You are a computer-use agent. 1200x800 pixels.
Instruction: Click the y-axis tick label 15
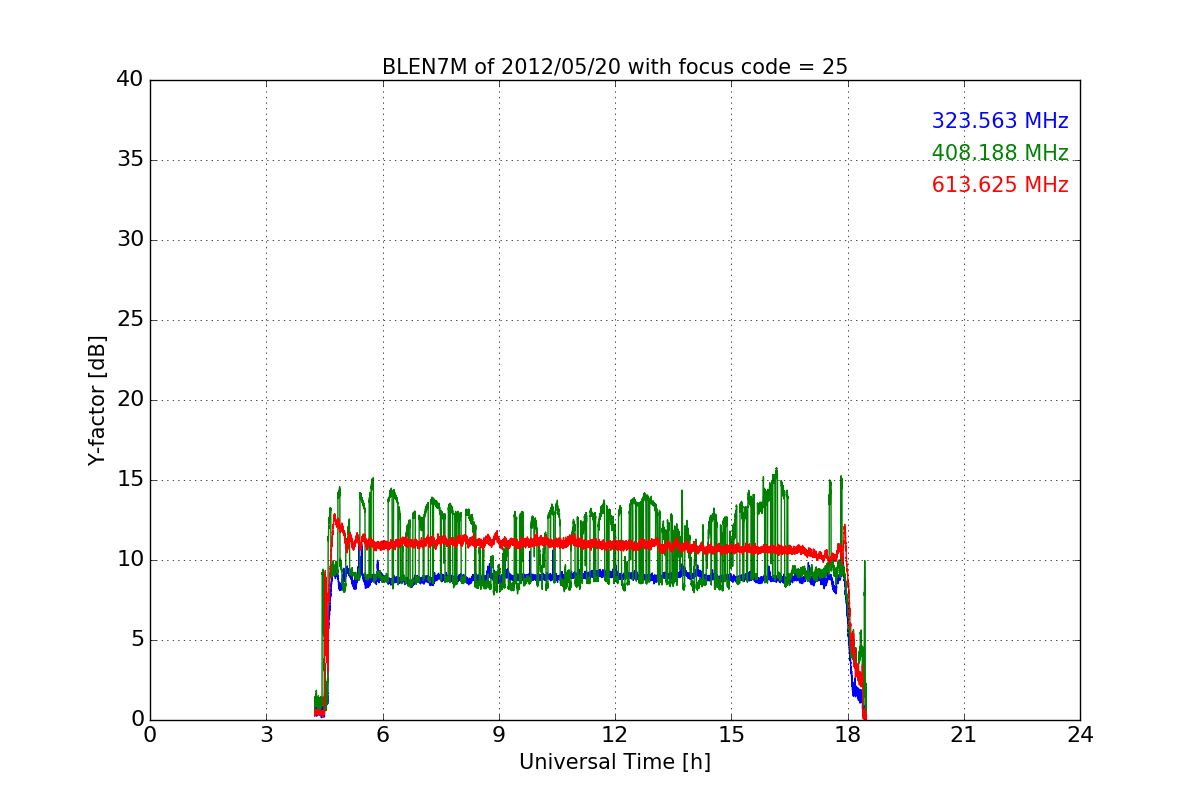(x=128, y=480)
